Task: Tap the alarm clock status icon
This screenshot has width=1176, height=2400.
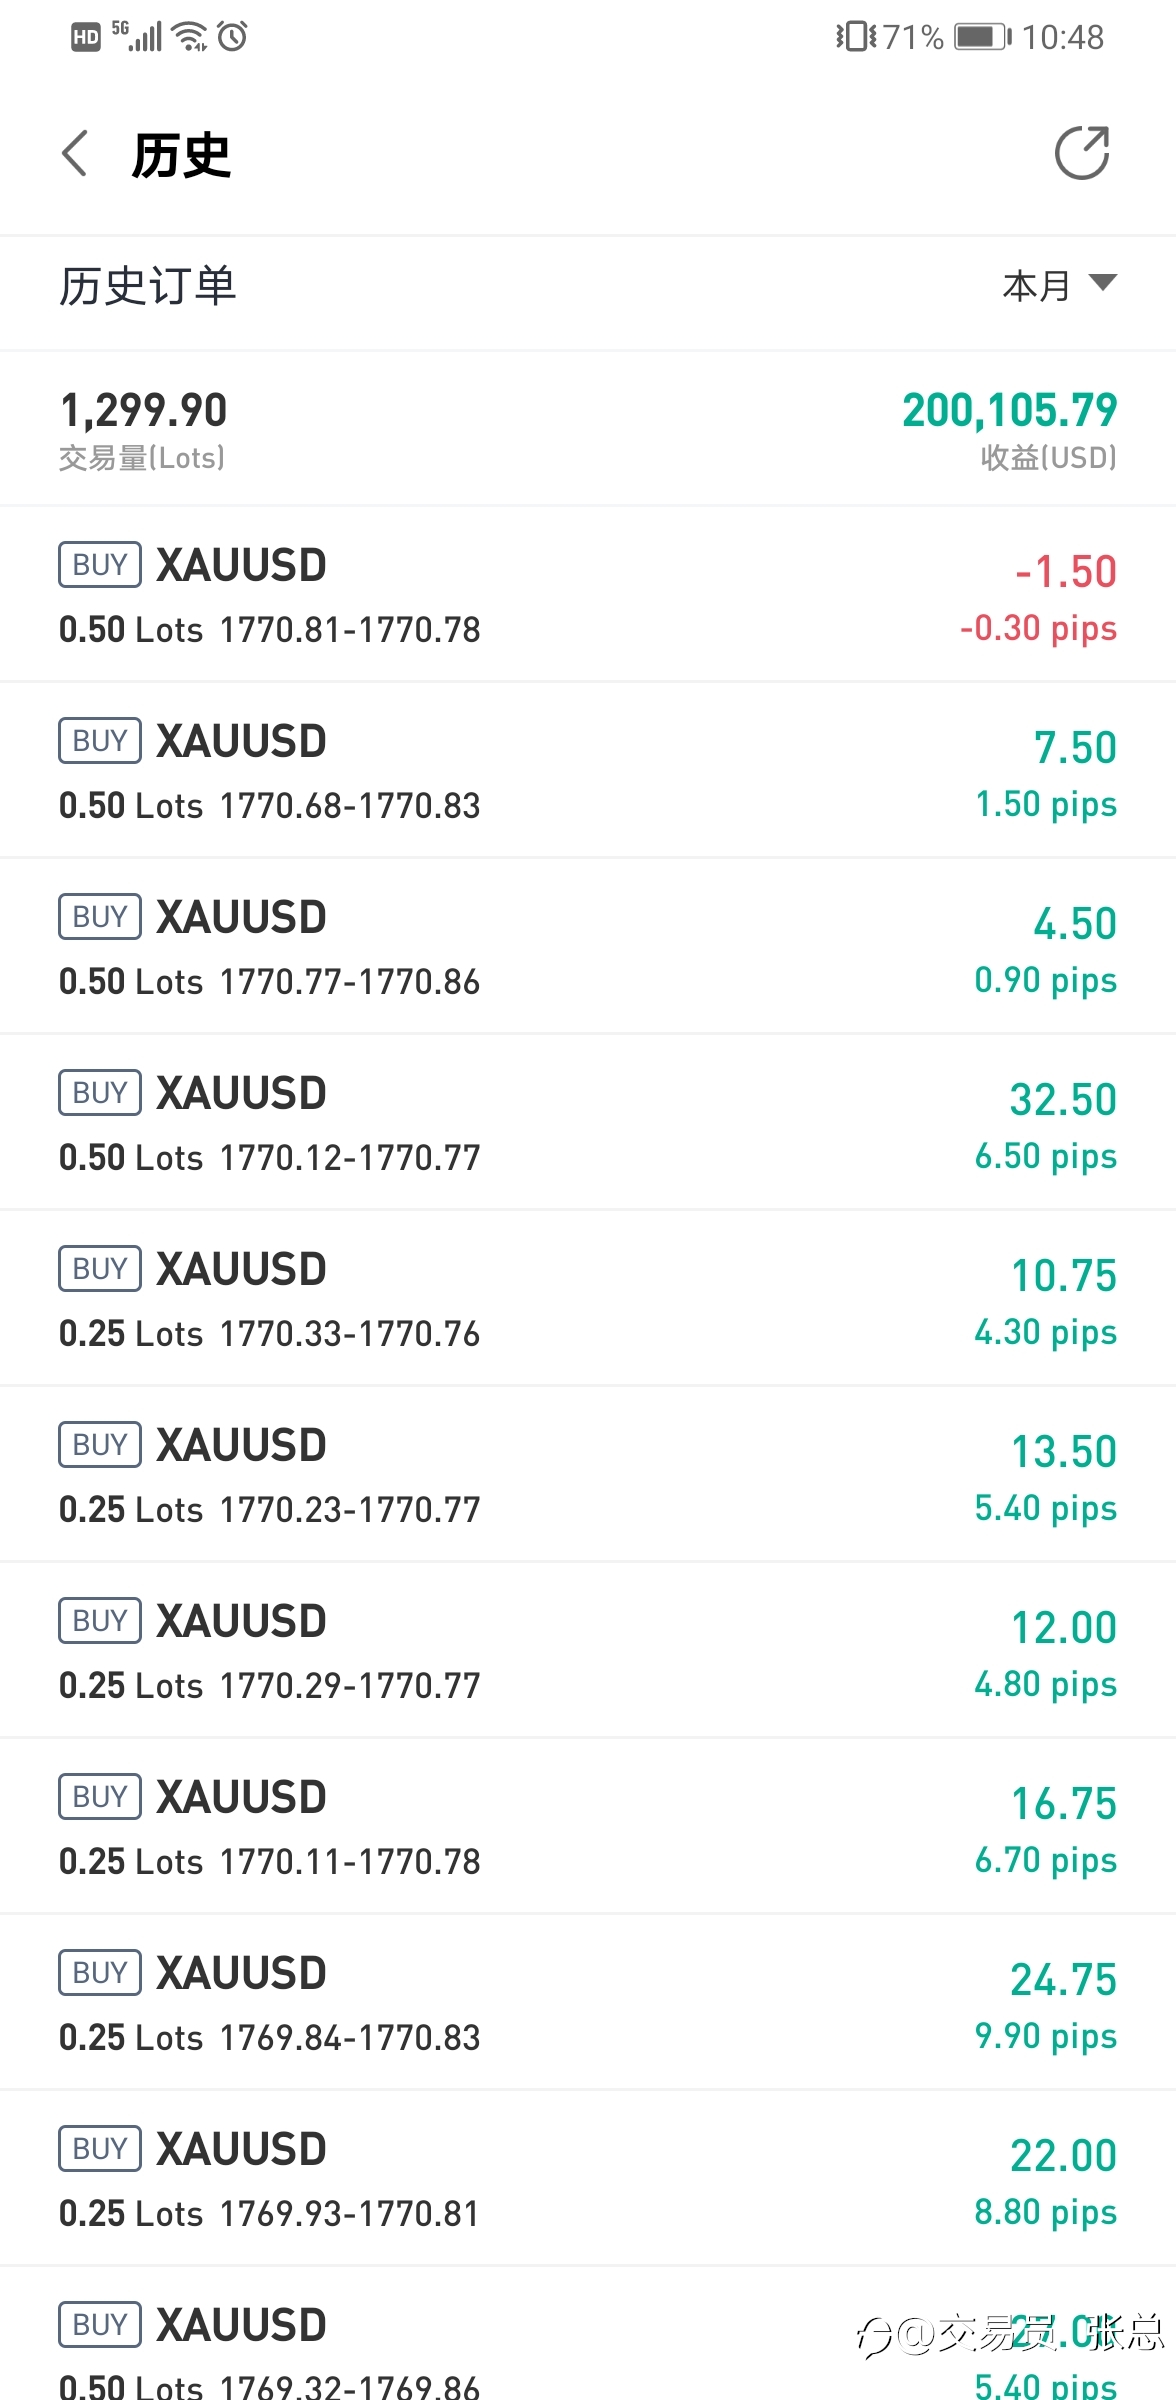Action: tap(233, 37)
